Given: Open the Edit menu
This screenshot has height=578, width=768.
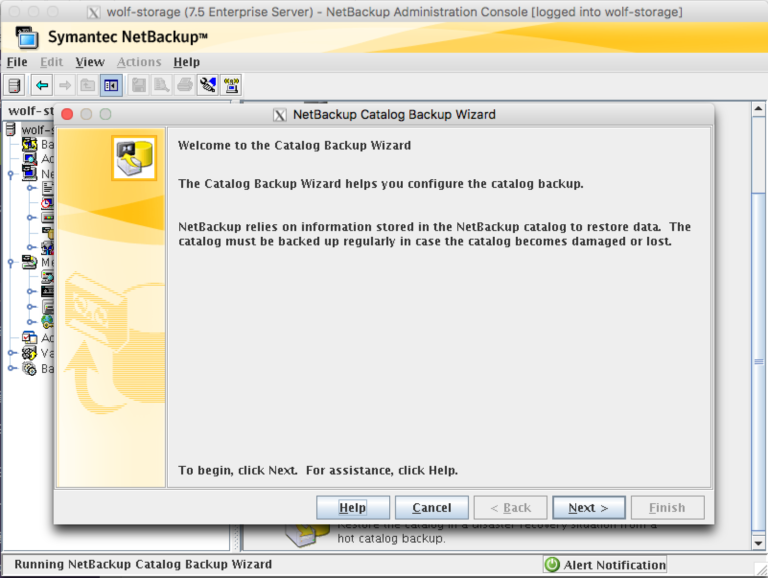Looking at the screenshot, I should point(51,62).
